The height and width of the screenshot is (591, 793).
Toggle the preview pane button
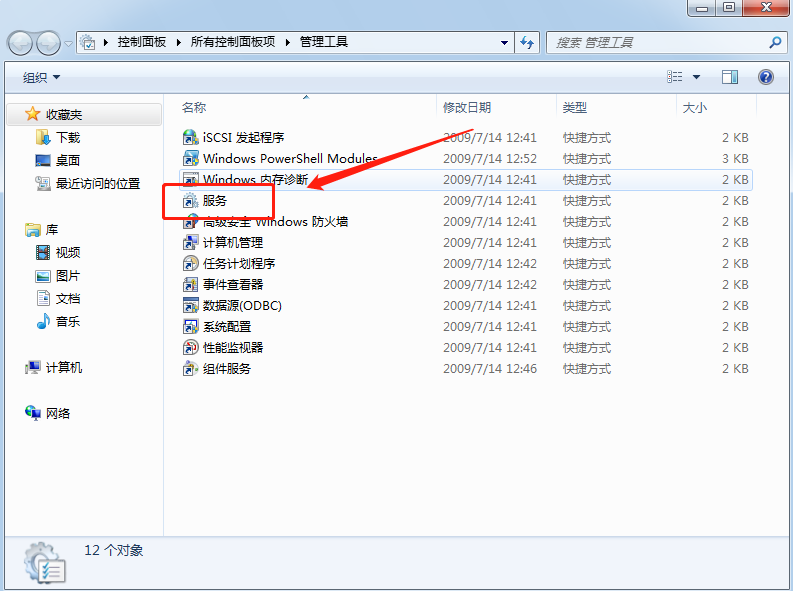coord(730,77)
